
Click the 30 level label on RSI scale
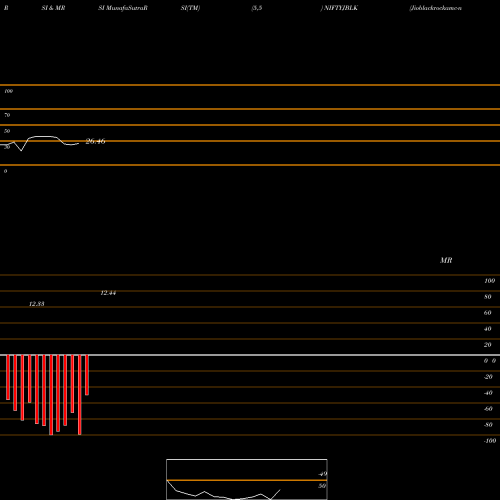coord(7,147)
